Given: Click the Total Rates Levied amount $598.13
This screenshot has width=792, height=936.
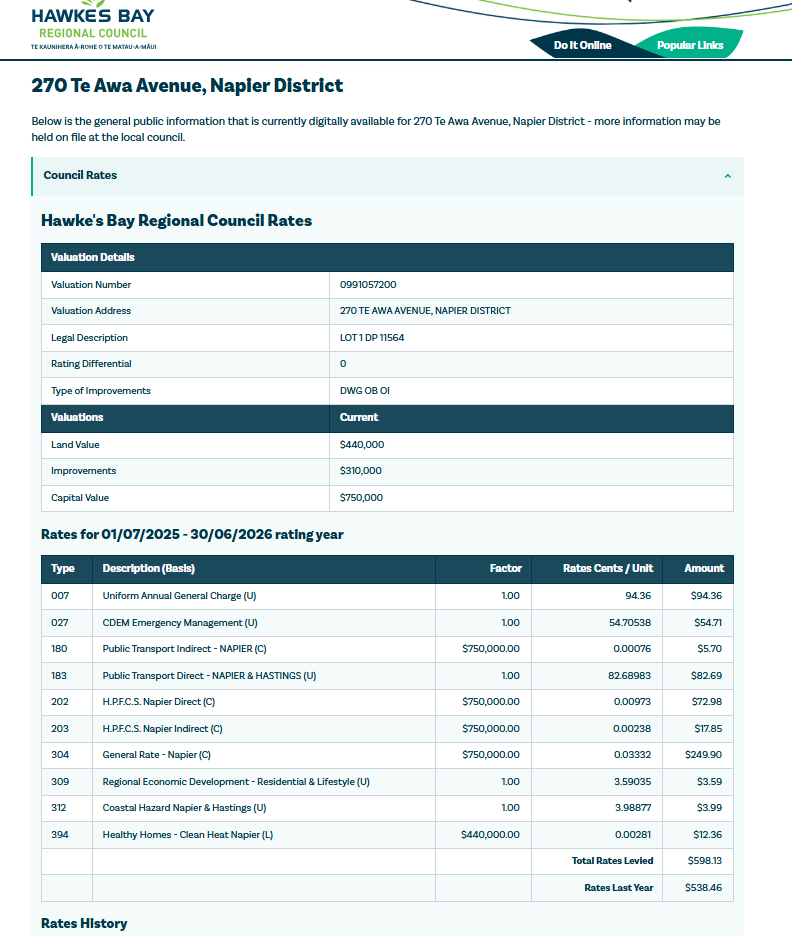Looking at the screenshot, I should point(704,861).
